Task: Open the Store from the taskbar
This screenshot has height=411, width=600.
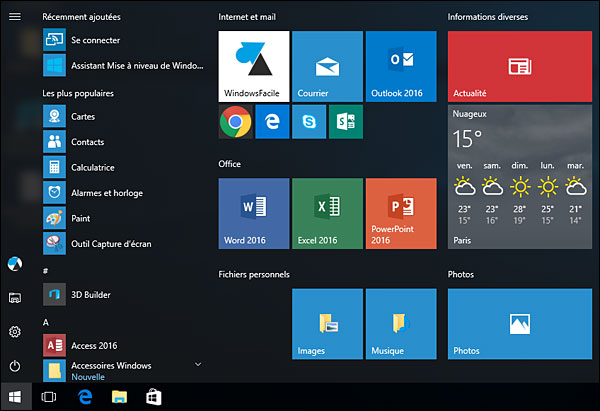Action: (x=153, y=397)
